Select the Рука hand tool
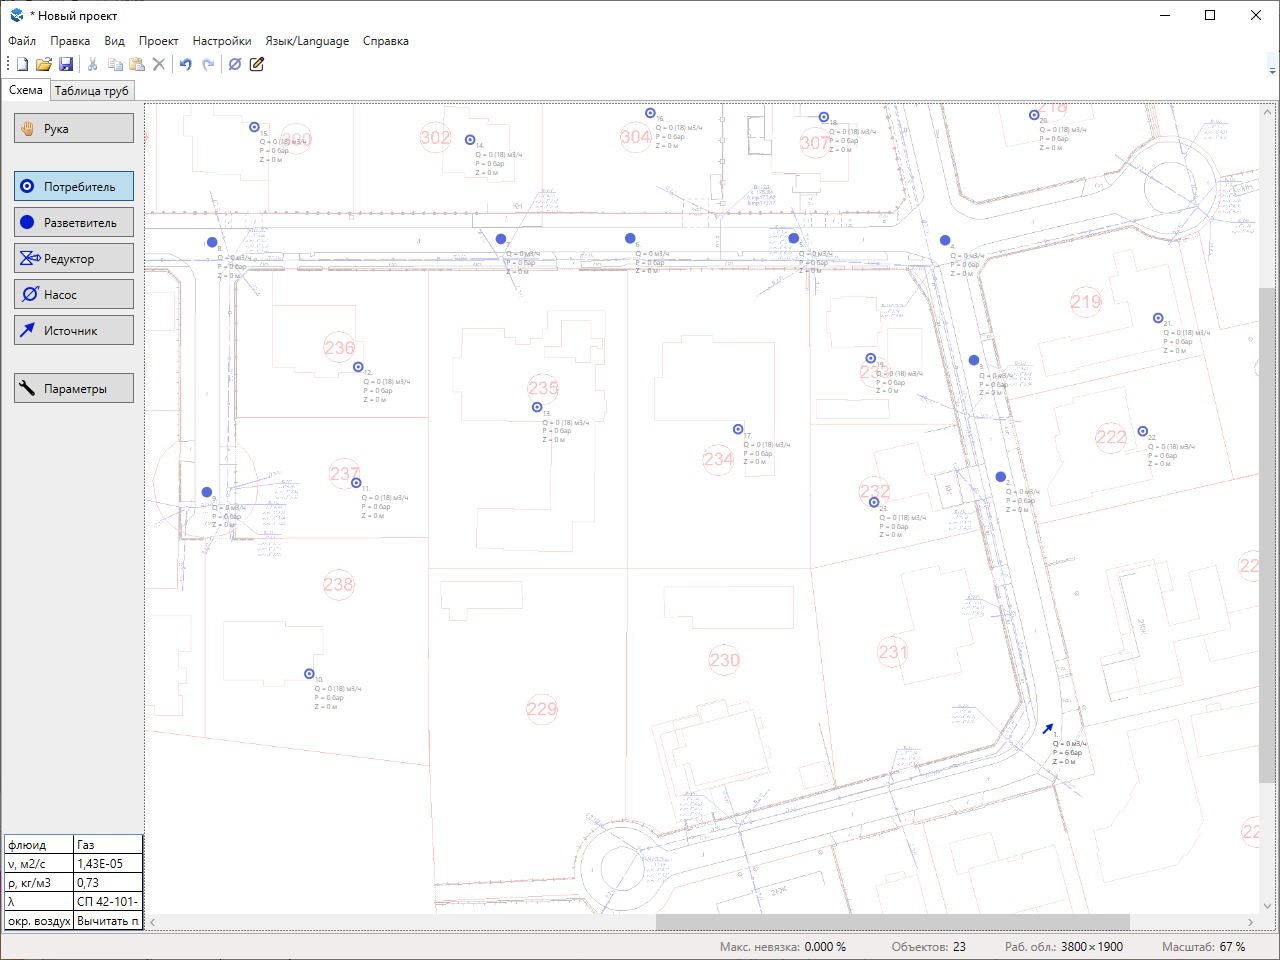The width and height of the screenshot is (1280, 960). [x=74, y=128]
